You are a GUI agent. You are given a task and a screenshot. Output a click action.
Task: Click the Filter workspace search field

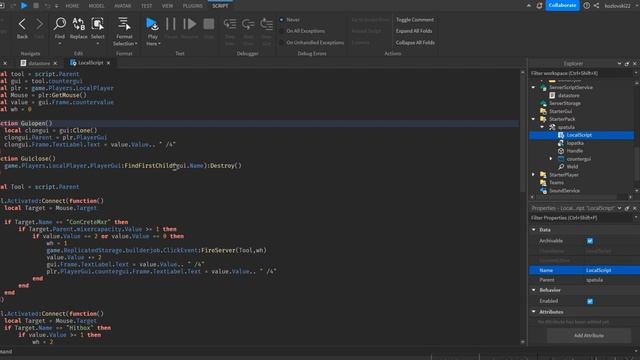(x=582, y=73)
